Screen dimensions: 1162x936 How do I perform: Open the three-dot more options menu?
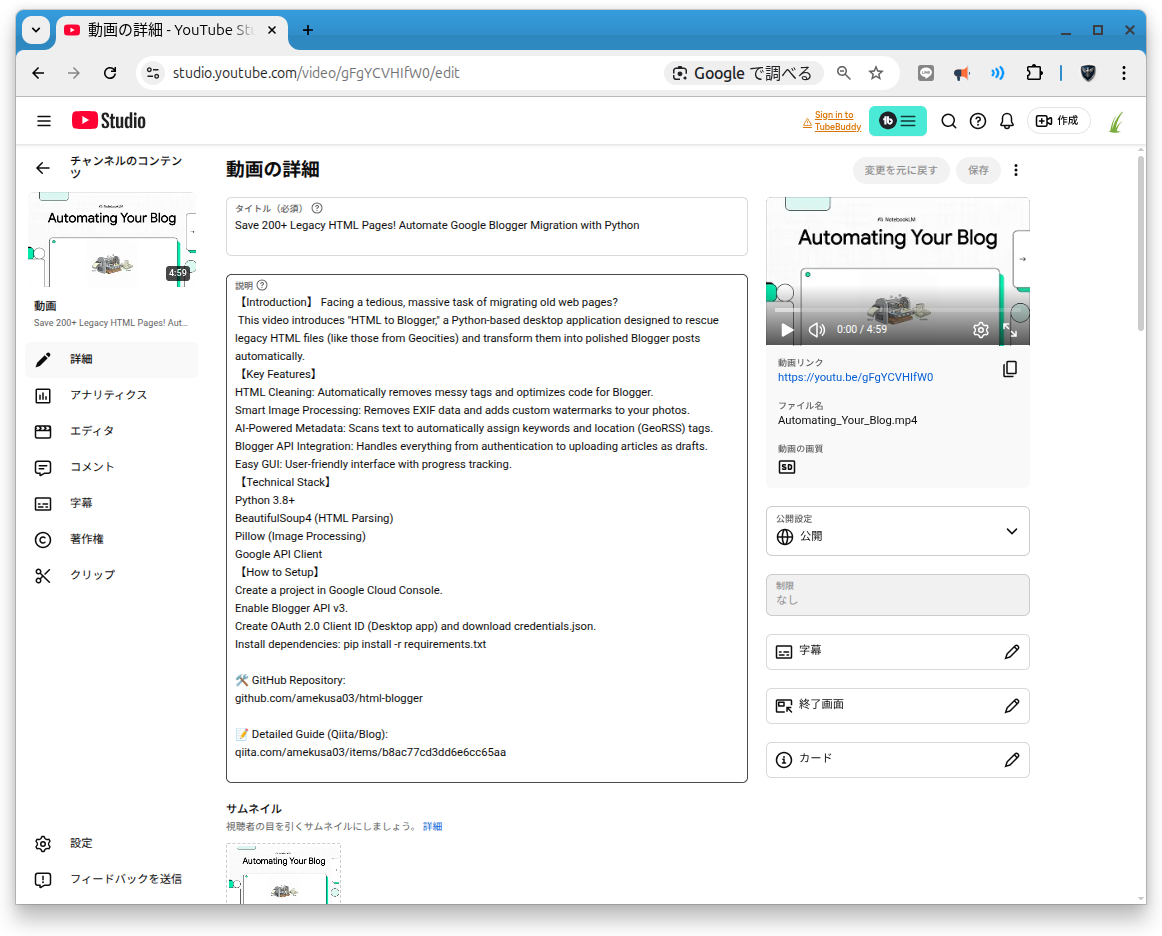[1016, 170]
